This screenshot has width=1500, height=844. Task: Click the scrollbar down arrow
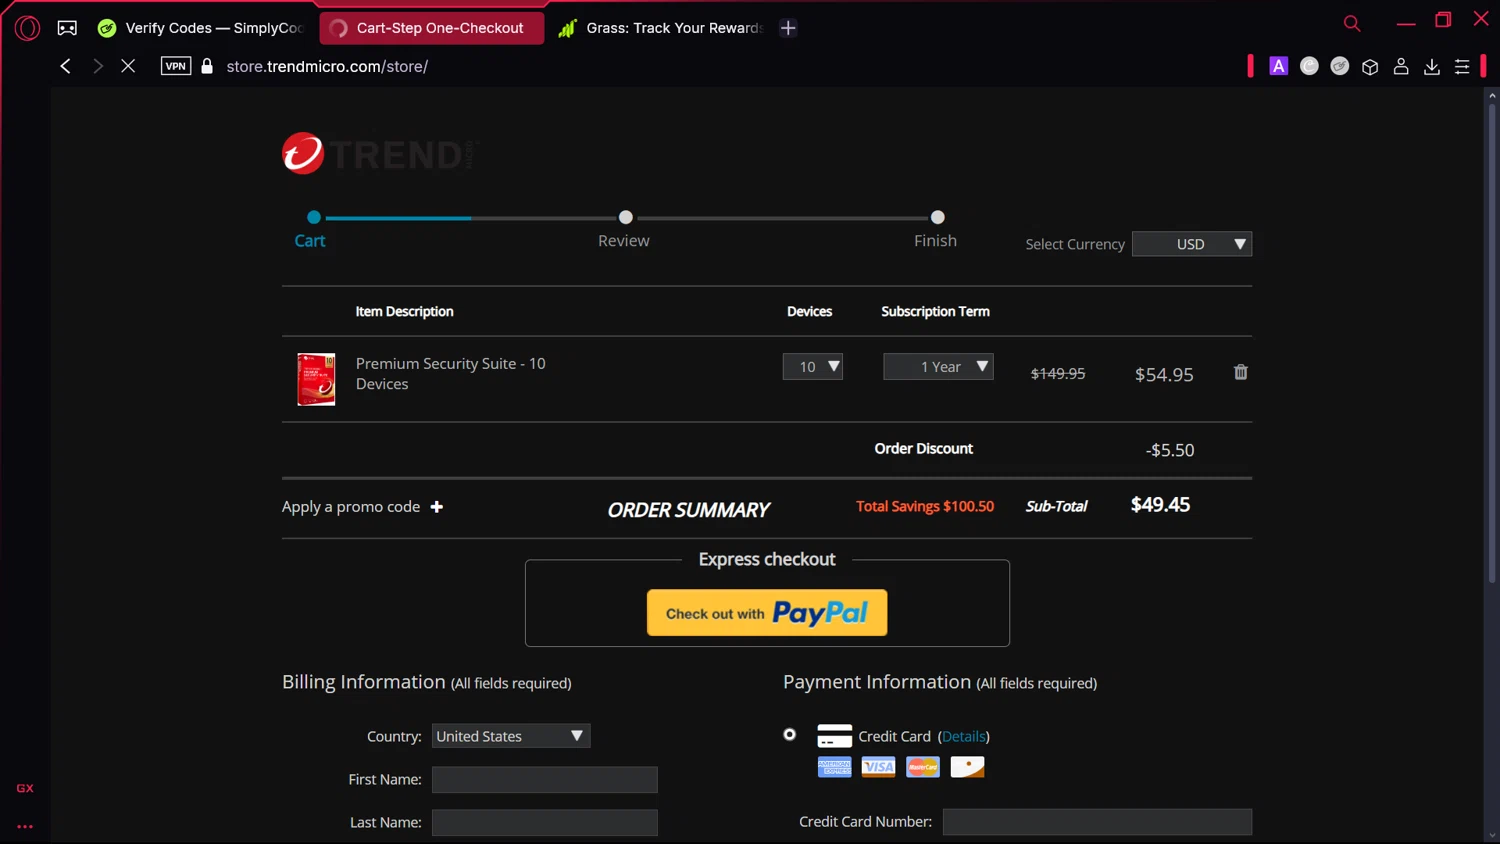(x=1492, y=836)
